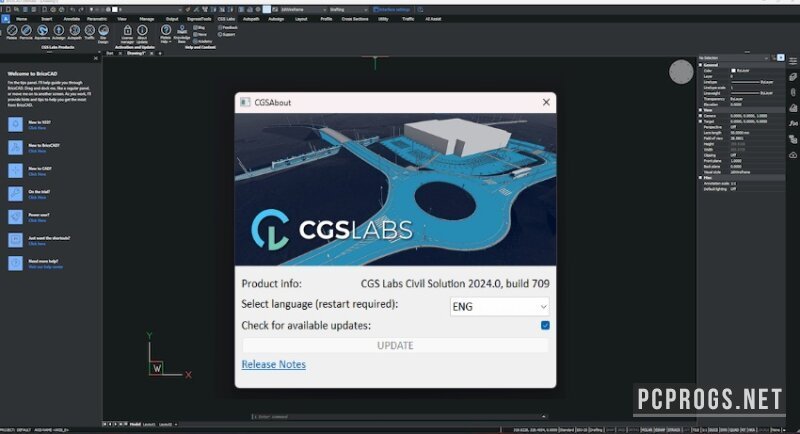The height and width of the screenshot is (434, 800).
Task: Open the Layers panel icon on right strip
Action: [x=793, y=76]
